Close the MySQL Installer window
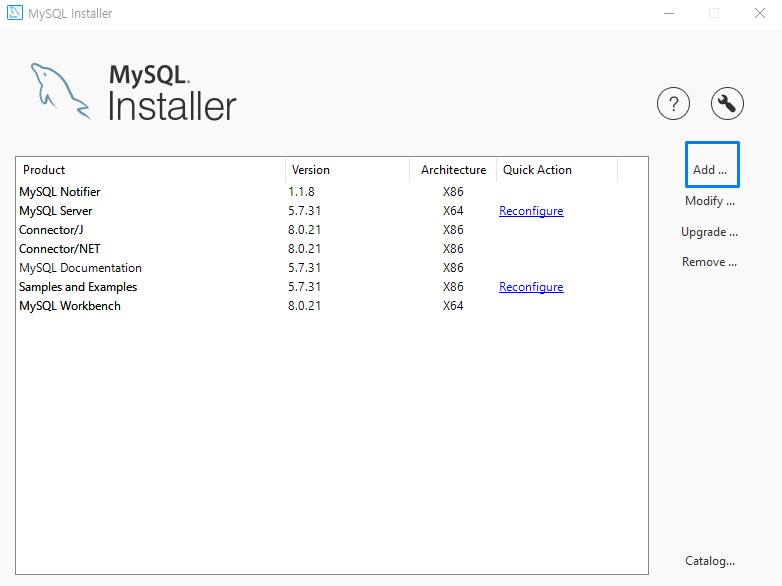 (760, 13)
